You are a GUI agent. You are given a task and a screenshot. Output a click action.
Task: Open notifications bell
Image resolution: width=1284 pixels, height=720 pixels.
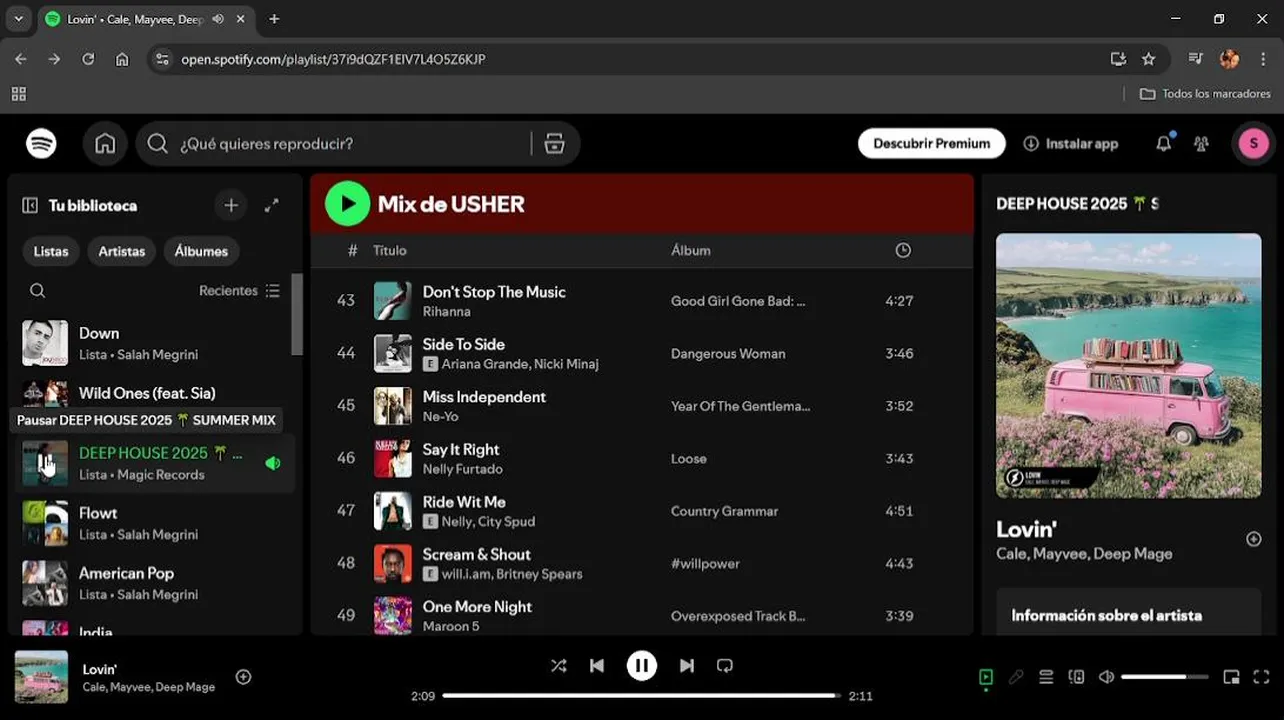[1163, 144]
